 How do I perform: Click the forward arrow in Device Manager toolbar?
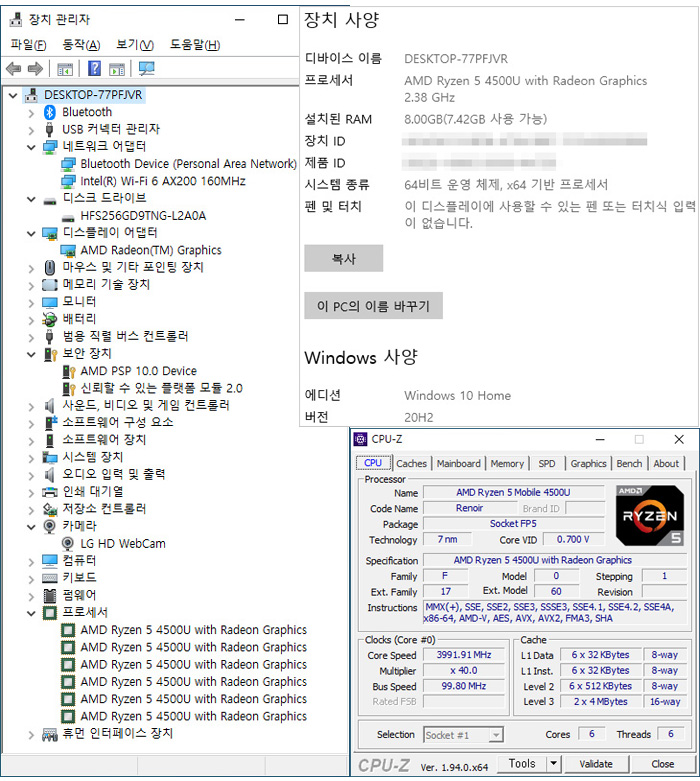click(35, 69)
